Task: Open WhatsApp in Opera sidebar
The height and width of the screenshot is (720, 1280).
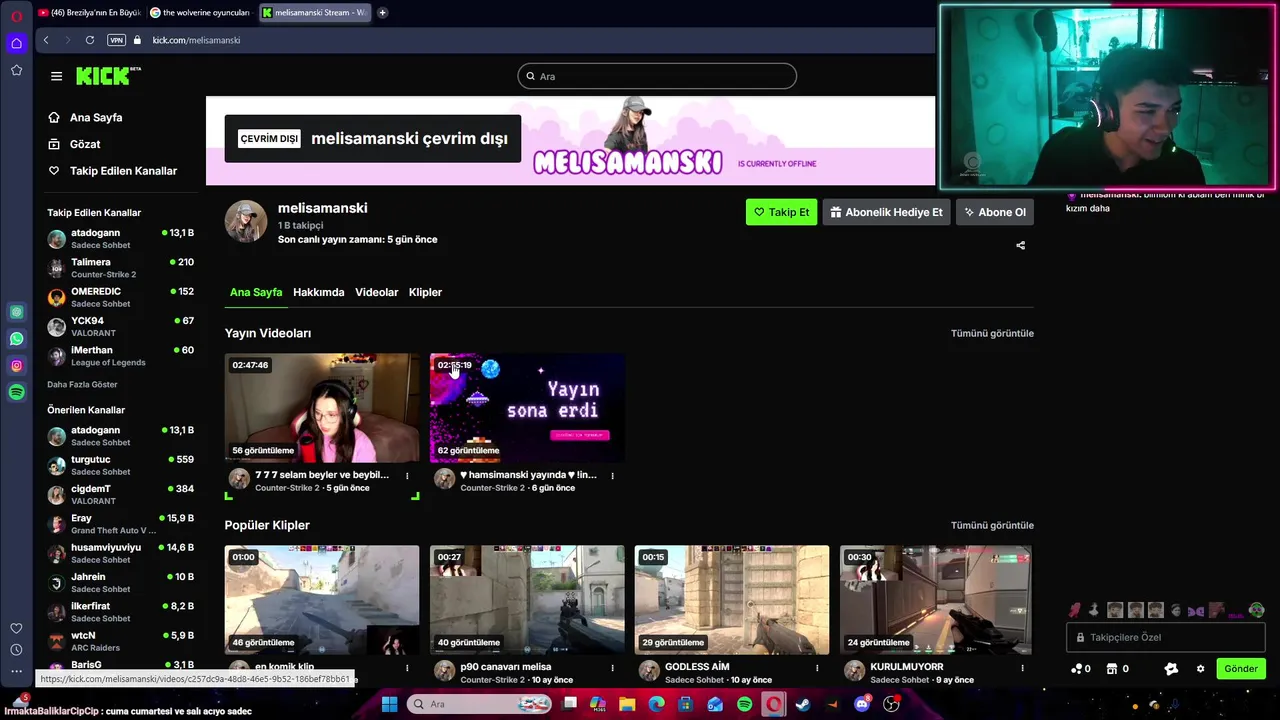Action: pos(16,339)
